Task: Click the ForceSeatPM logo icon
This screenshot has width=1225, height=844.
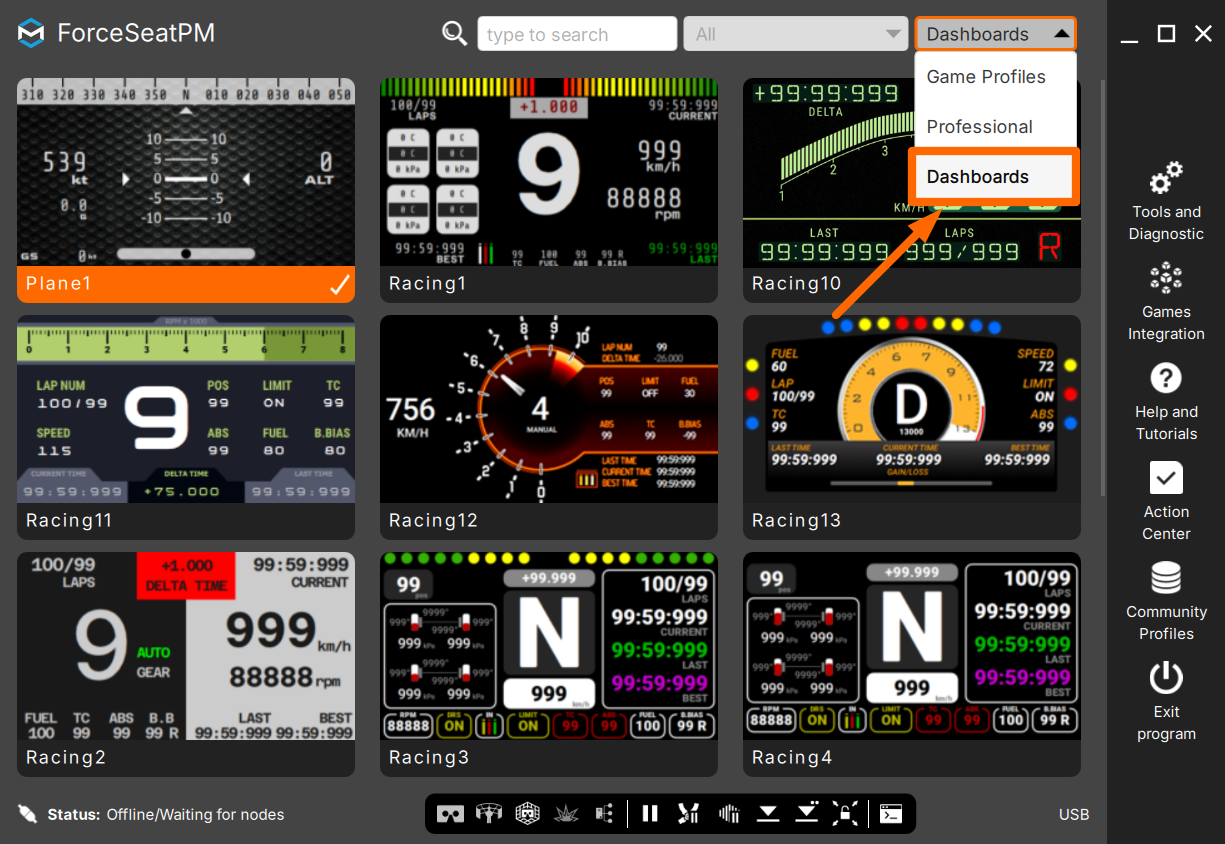Action: point(31,33)
